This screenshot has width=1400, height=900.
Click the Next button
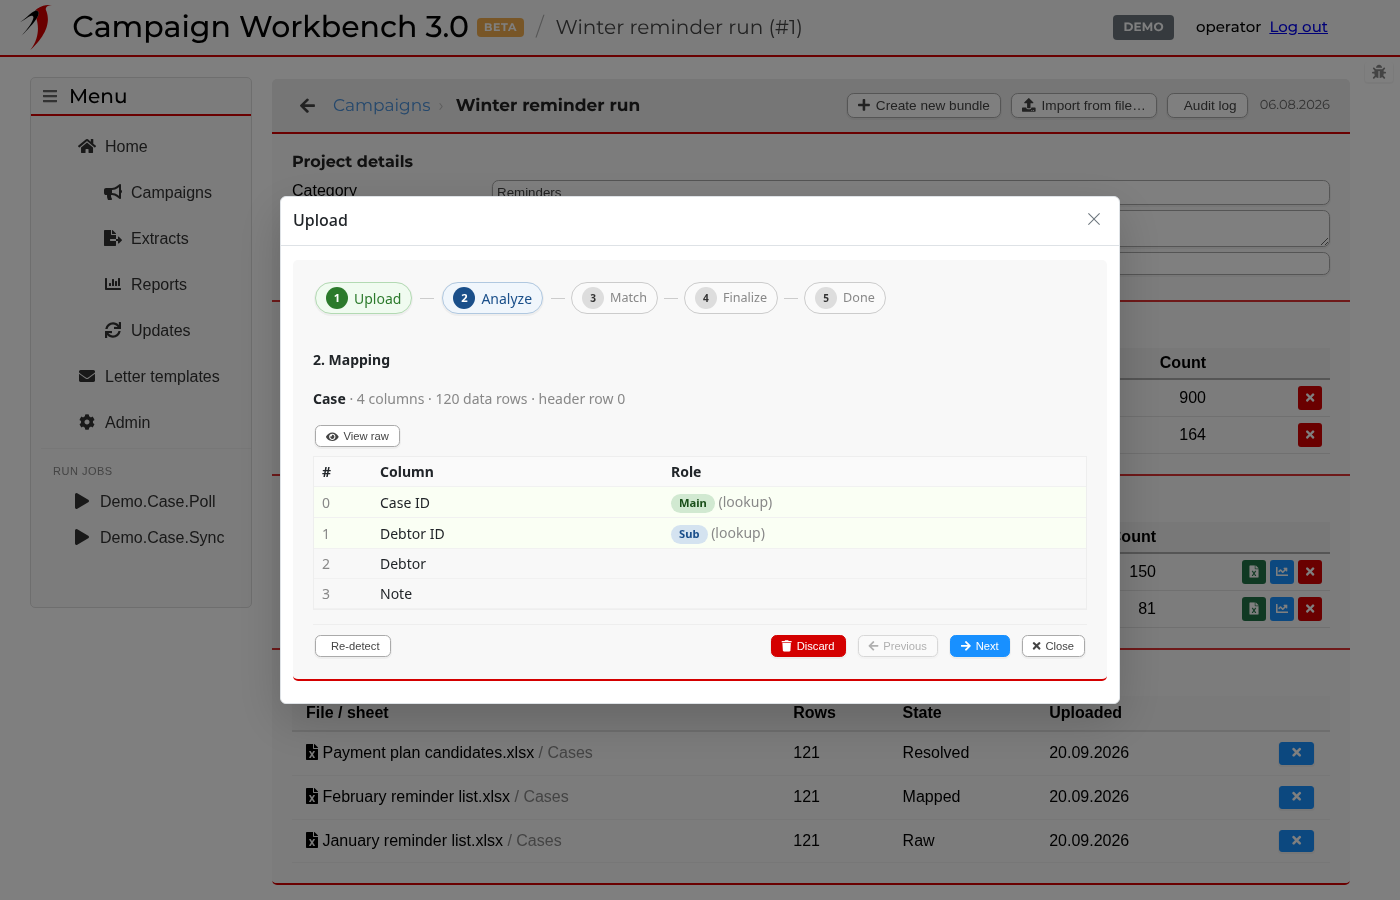(980, 646)
